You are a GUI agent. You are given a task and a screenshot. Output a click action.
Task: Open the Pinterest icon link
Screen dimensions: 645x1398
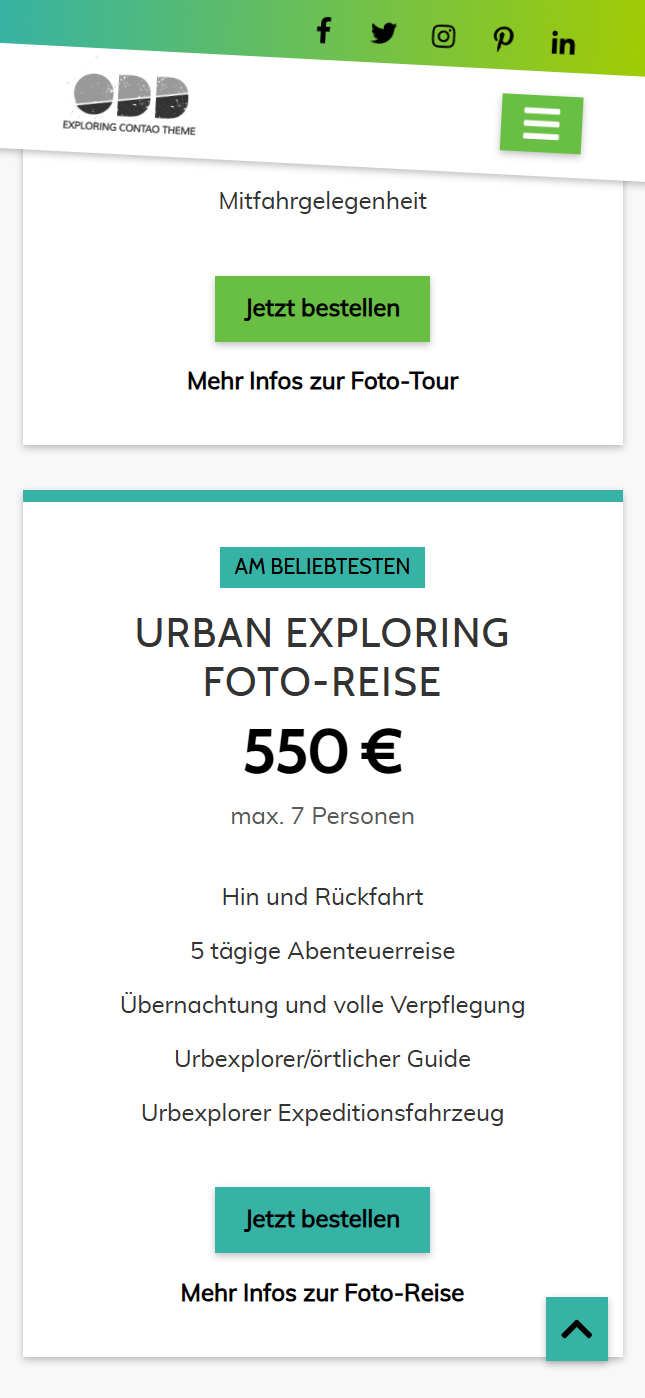point(503,40)
